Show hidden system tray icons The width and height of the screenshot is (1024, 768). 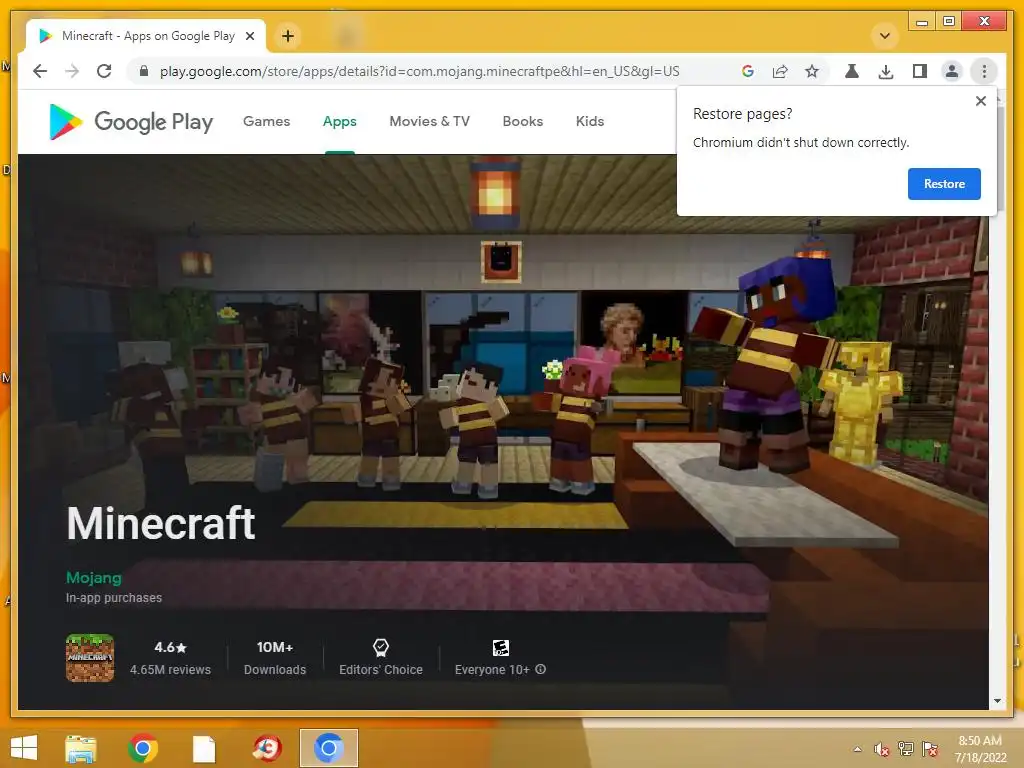click(x=857, y=749)
